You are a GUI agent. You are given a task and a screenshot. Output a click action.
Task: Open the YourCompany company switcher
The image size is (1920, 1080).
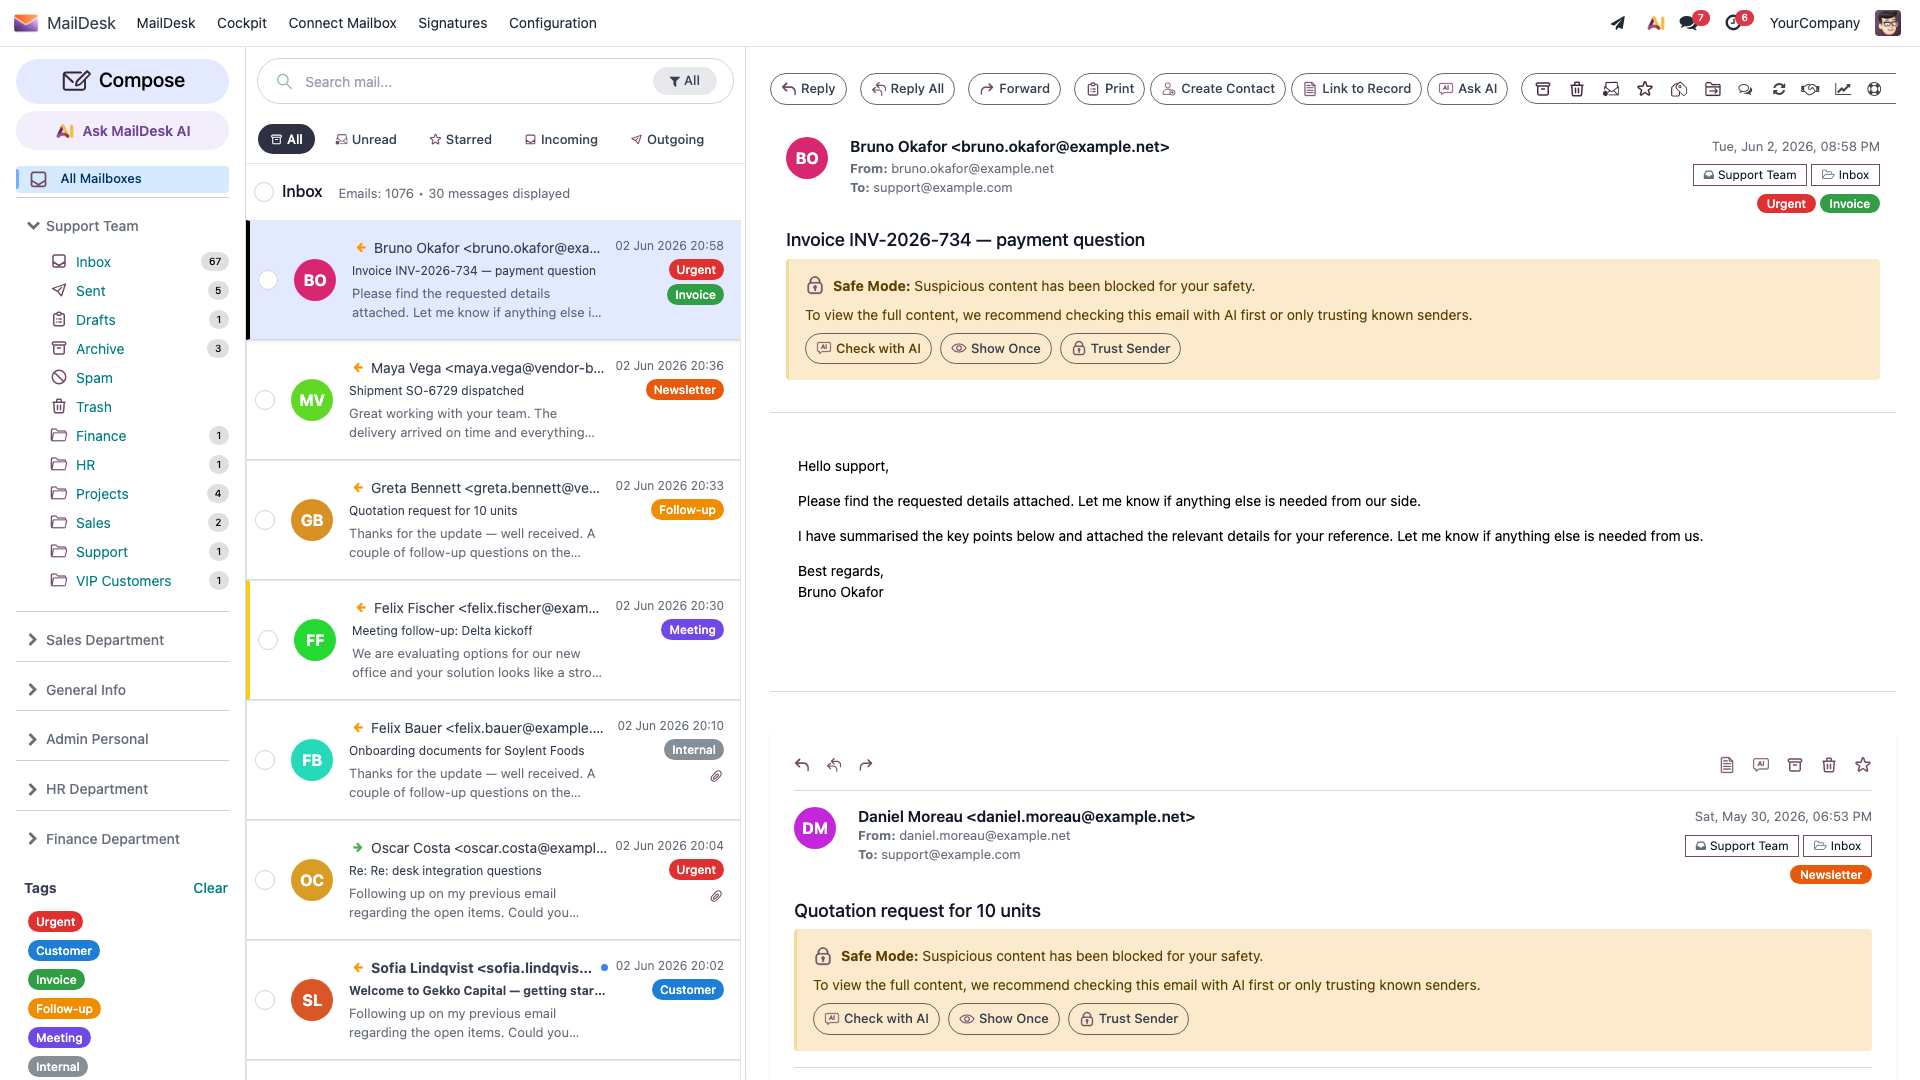[1814, 23]
